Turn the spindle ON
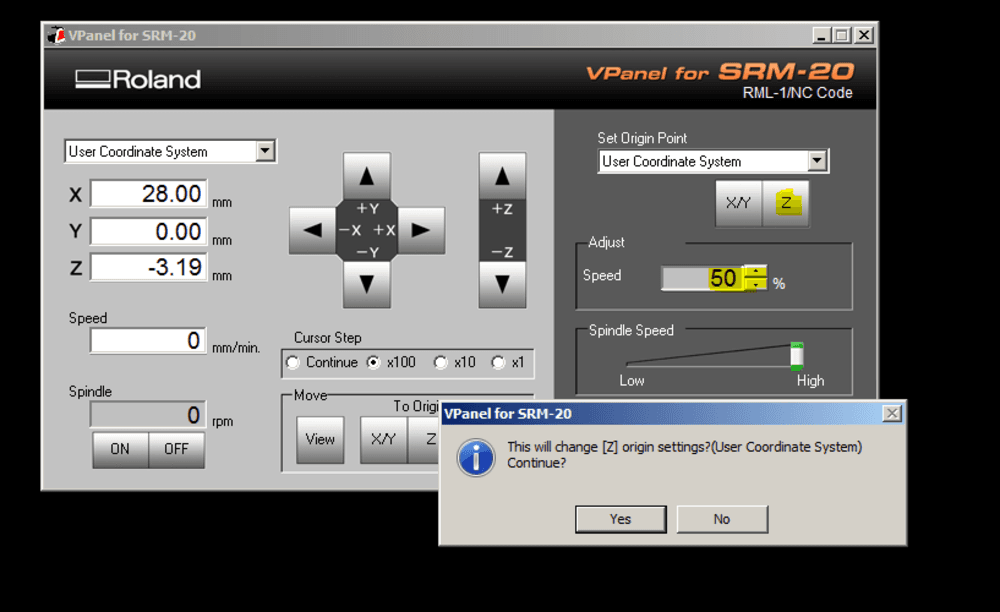 coord(120,449)
